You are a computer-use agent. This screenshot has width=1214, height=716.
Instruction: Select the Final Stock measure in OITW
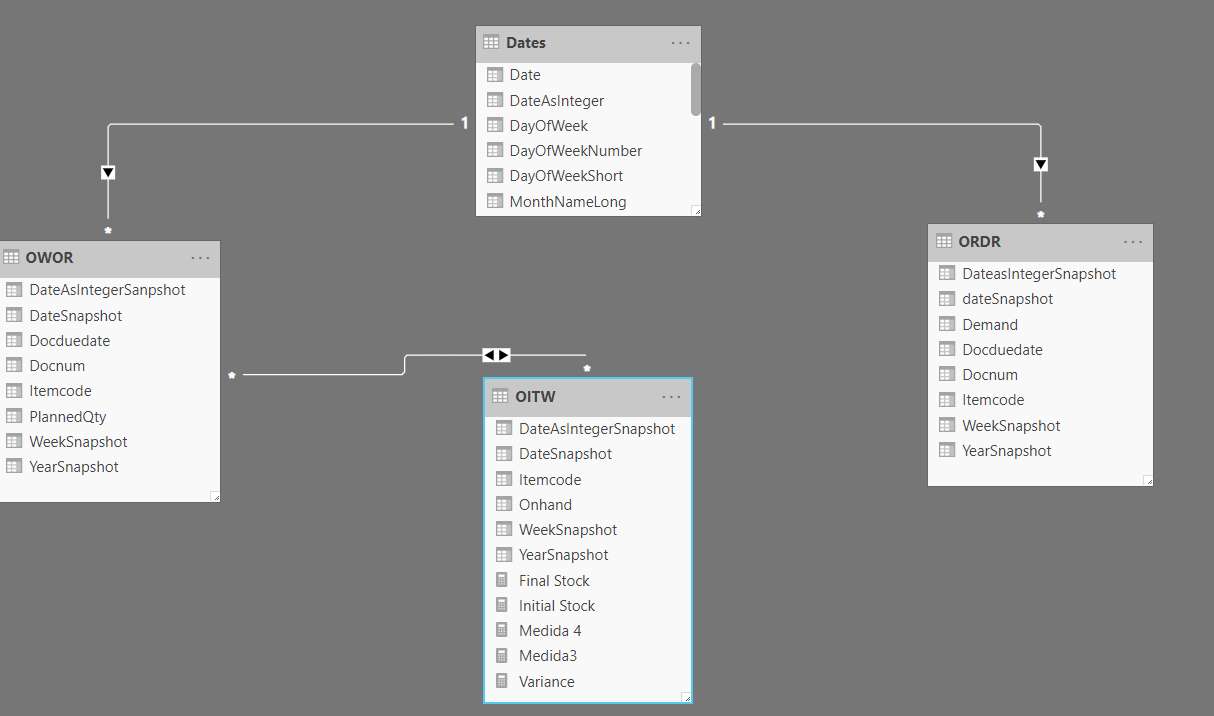[x=588, y=581]
